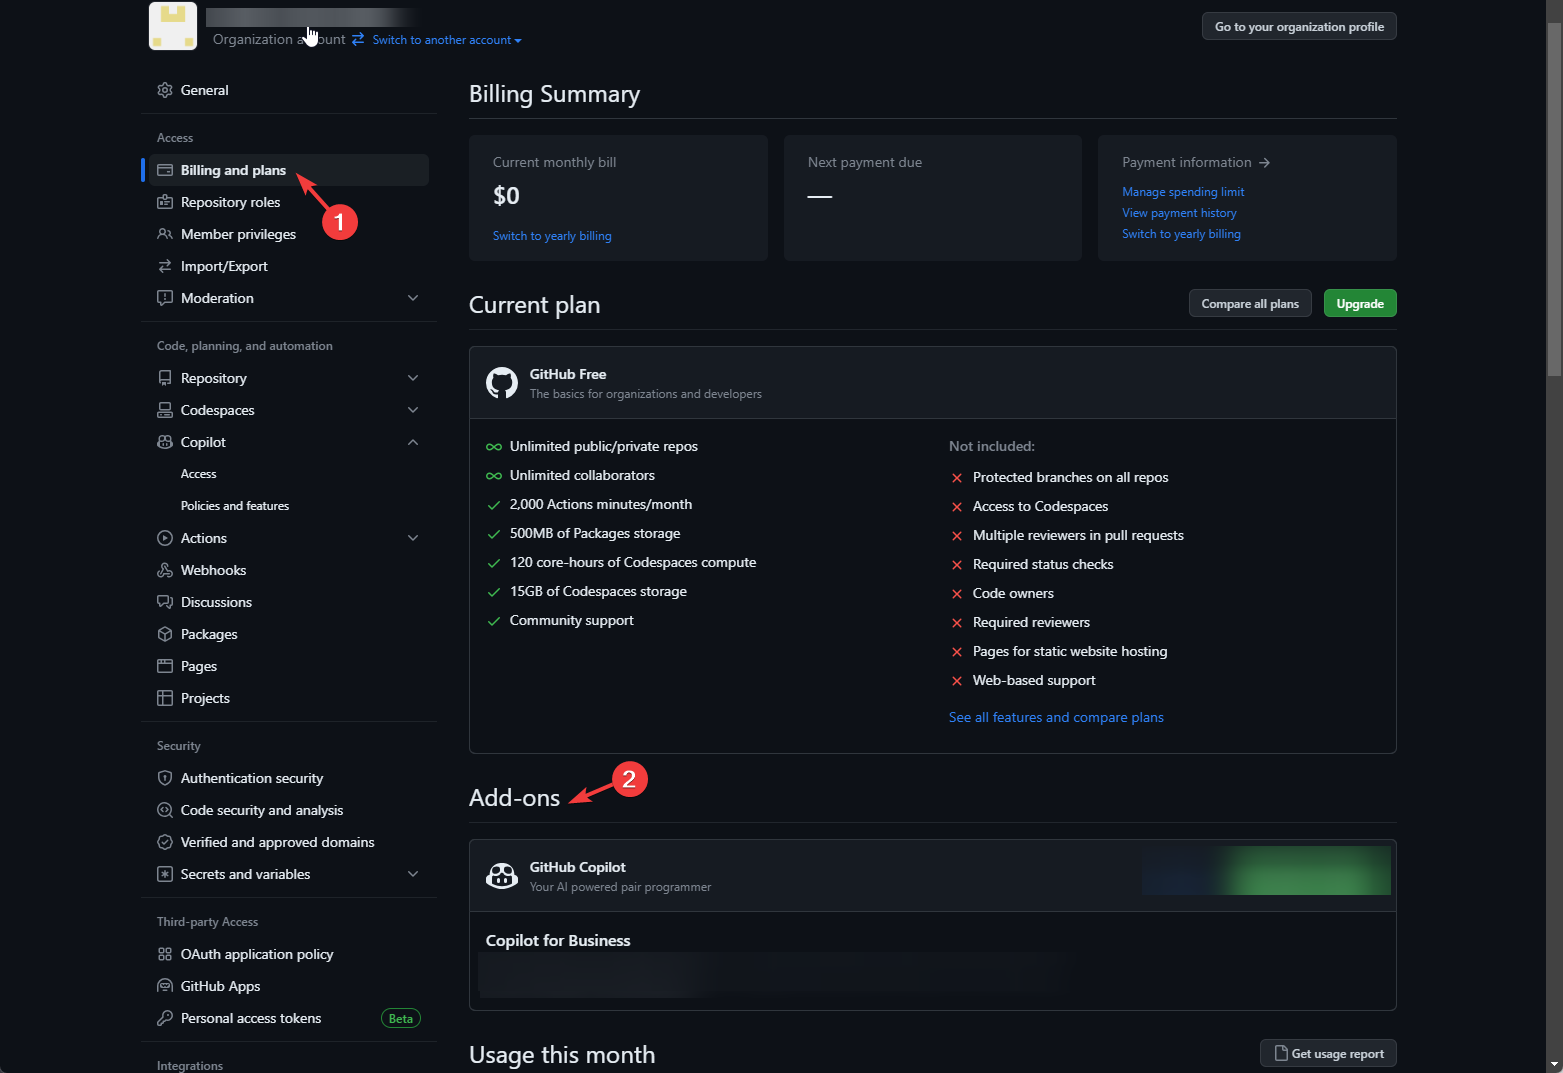Select the Packages cube icon
The width and height of the screenshot is (1563, 1073).
165,634
